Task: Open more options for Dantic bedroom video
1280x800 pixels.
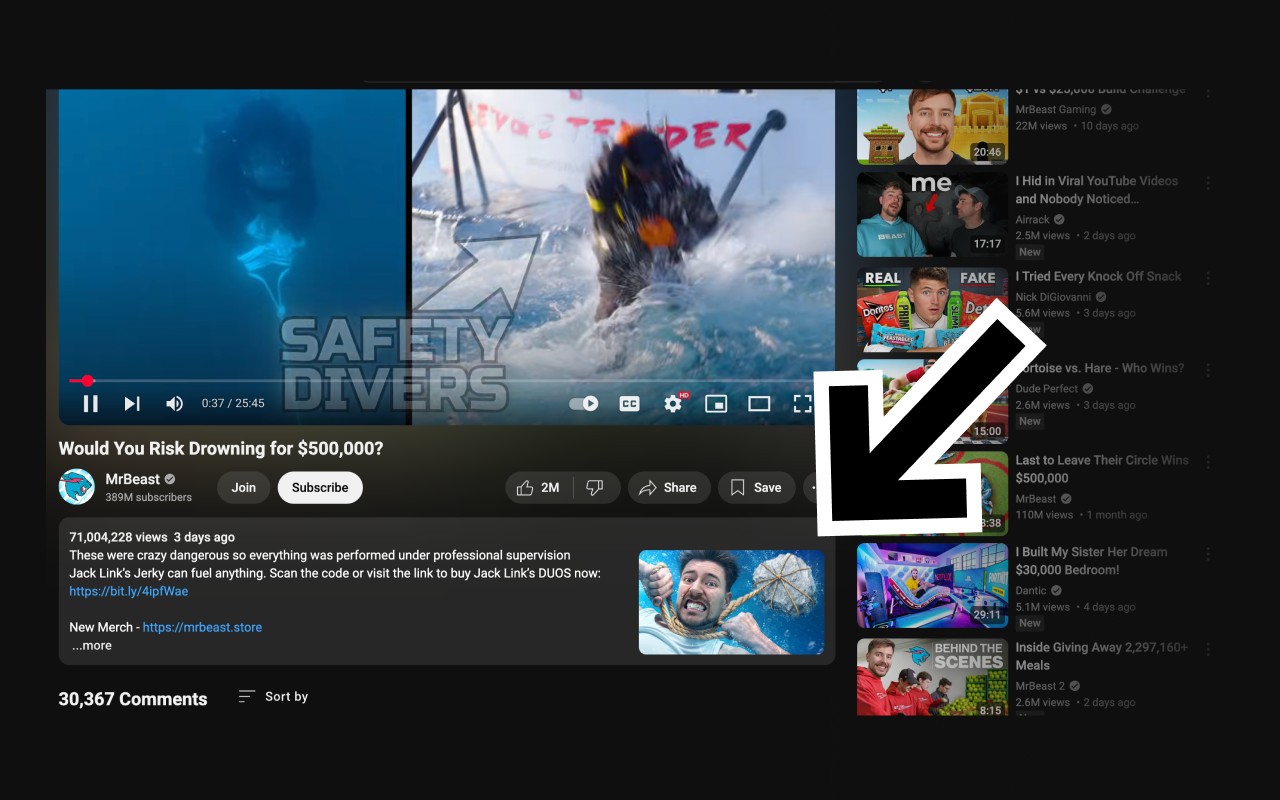Action: tap(1208, 553)
